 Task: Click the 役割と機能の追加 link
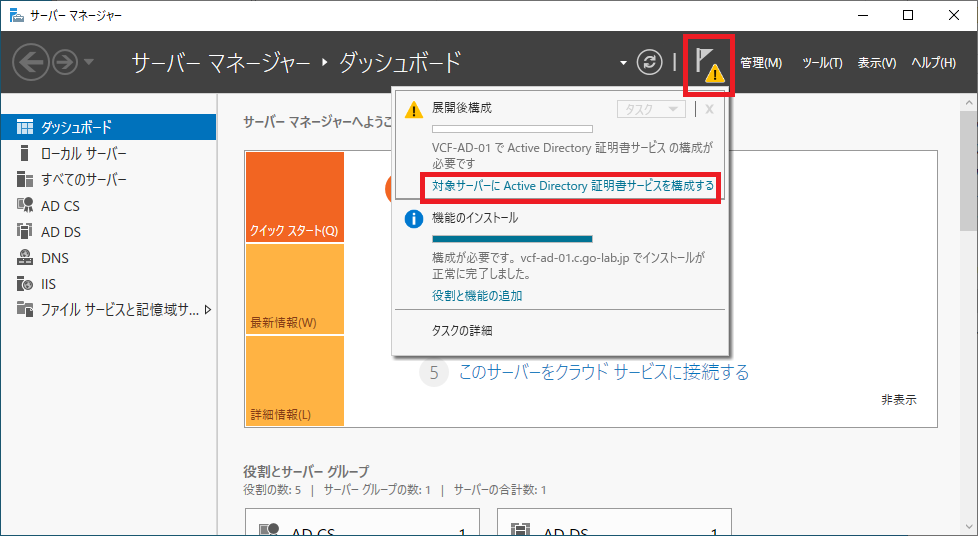coord(477,296)
